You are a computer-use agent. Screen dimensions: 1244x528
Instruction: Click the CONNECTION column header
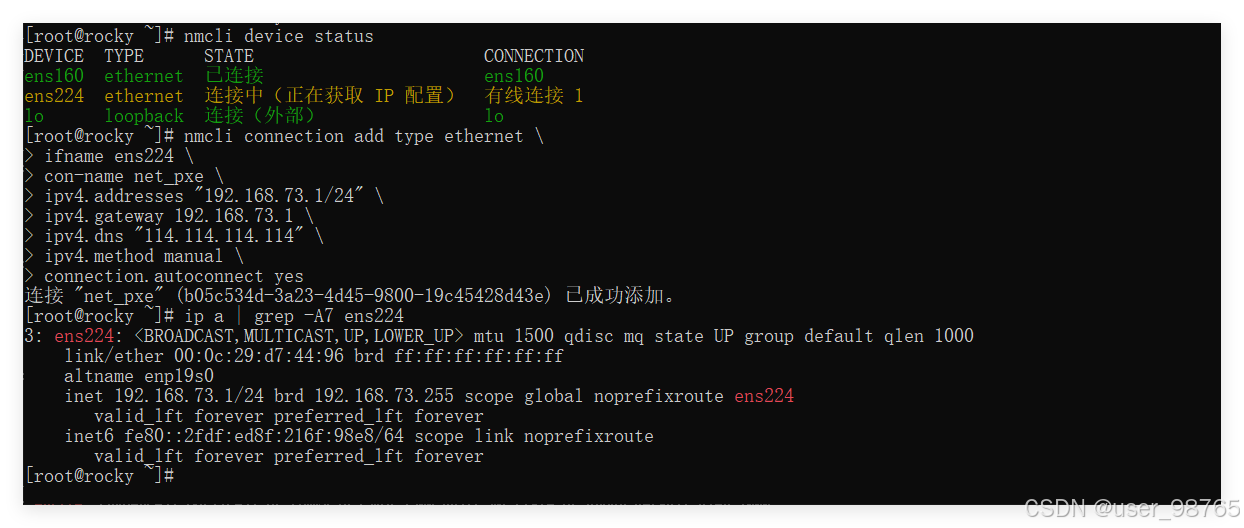click(x=533, y=56)
